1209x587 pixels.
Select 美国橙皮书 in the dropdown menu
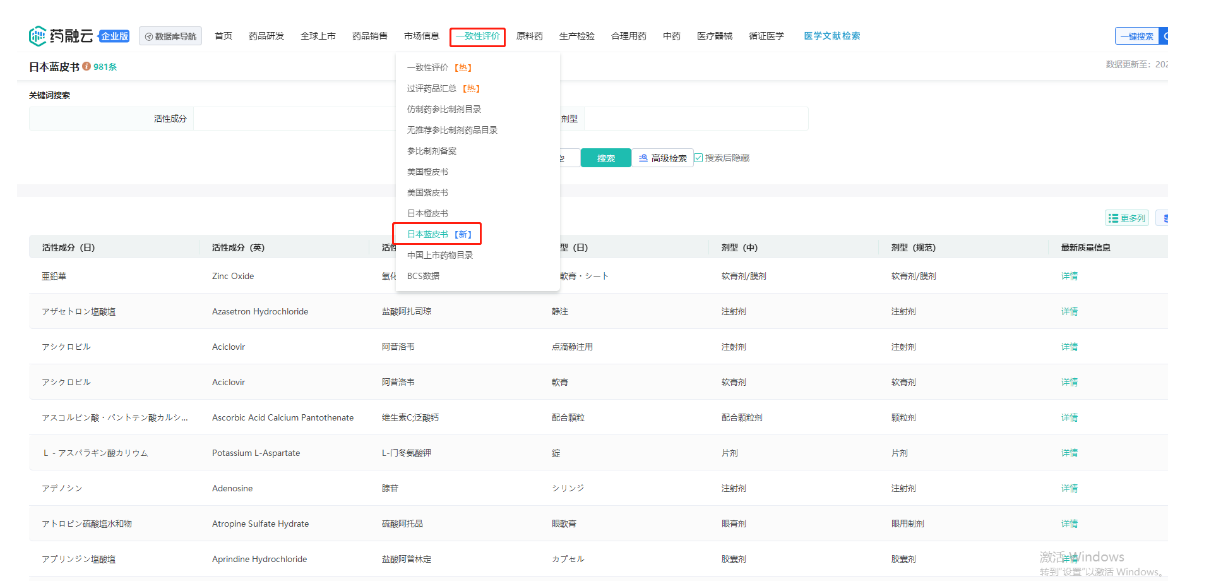(x=427, y=171)
